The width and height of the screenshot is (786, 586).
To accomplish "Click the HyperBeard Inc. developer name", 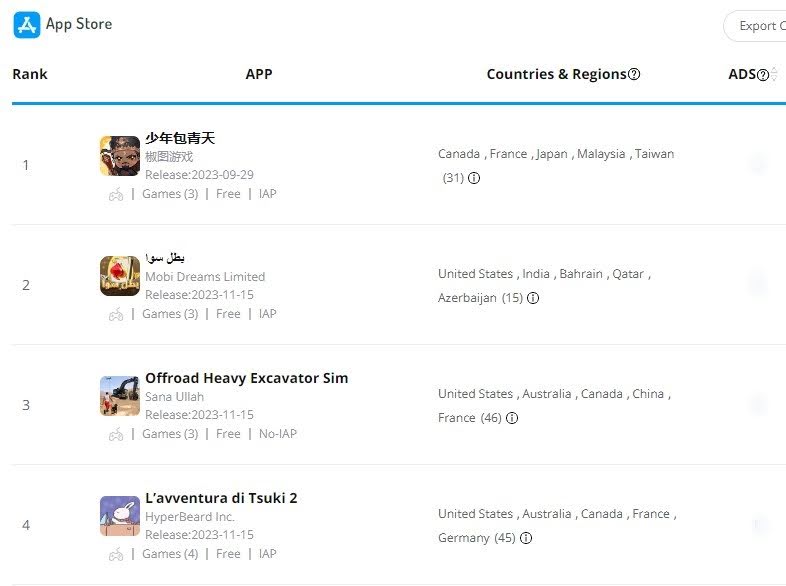I will click(189, 516).
